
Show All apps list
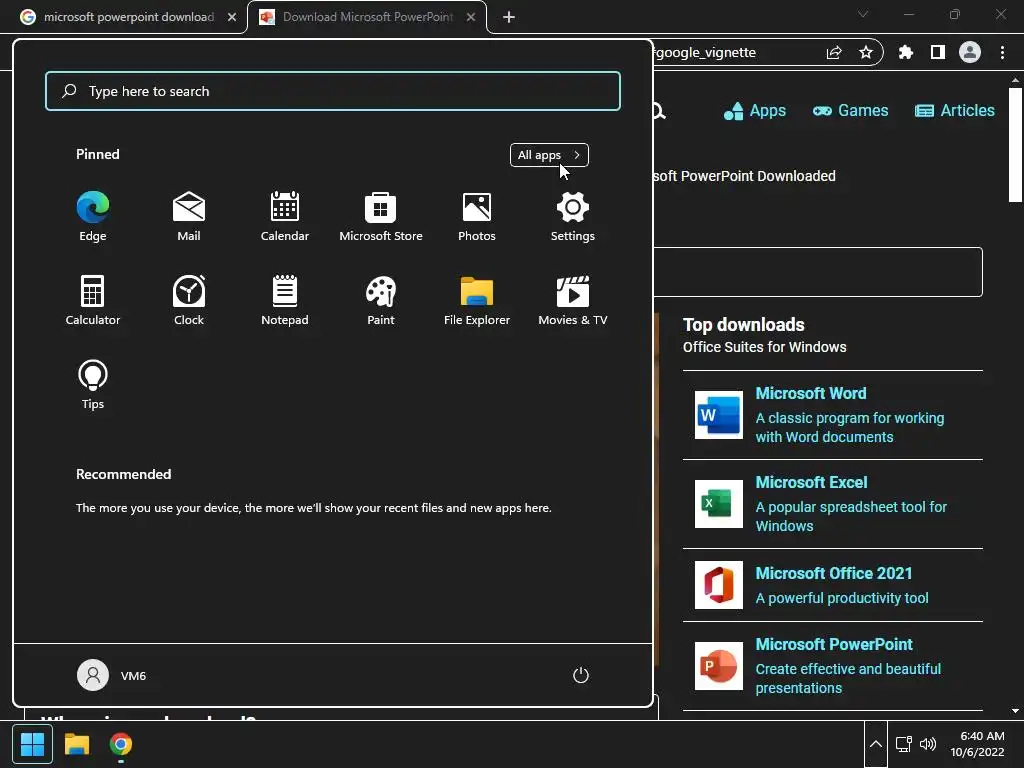[549, 155]
